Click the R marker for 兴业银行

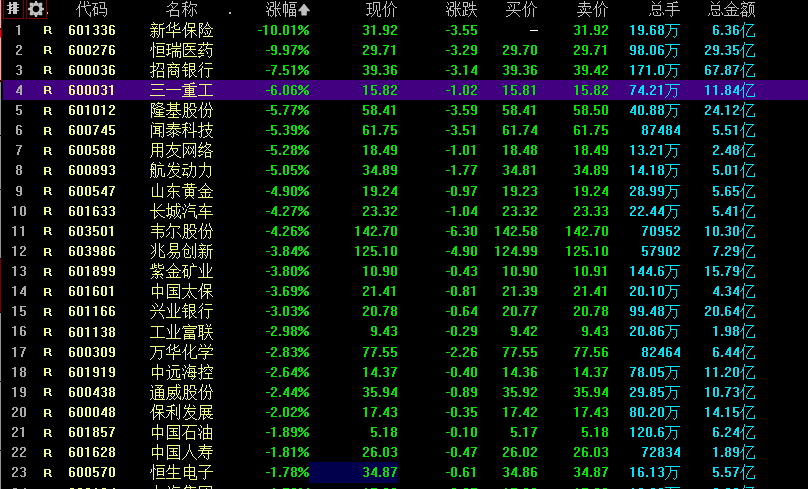[x=48, y=312]
